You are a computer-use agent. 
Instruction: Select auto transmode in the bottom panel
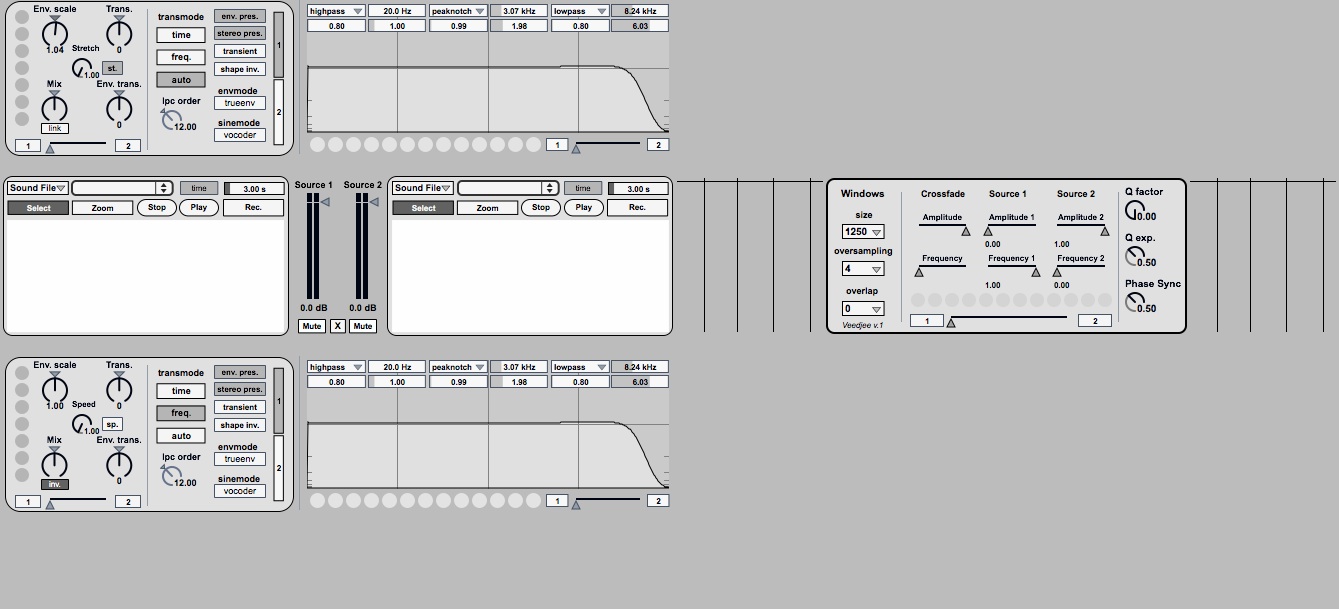pos(181,436)
